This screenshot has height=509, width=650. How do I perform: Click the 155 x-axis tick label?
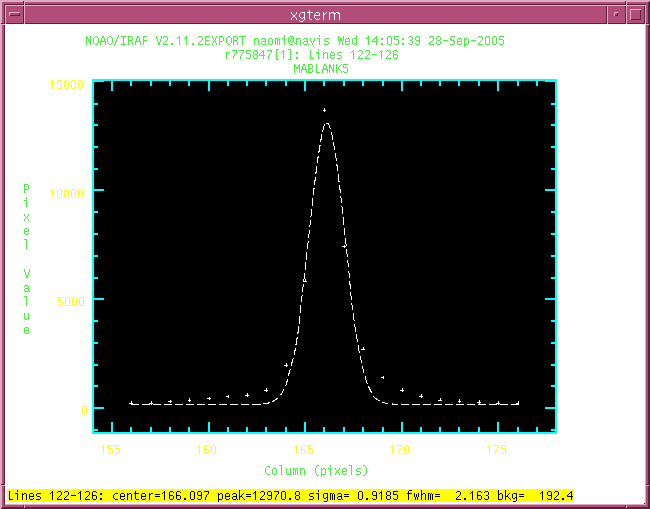point(110,450)
